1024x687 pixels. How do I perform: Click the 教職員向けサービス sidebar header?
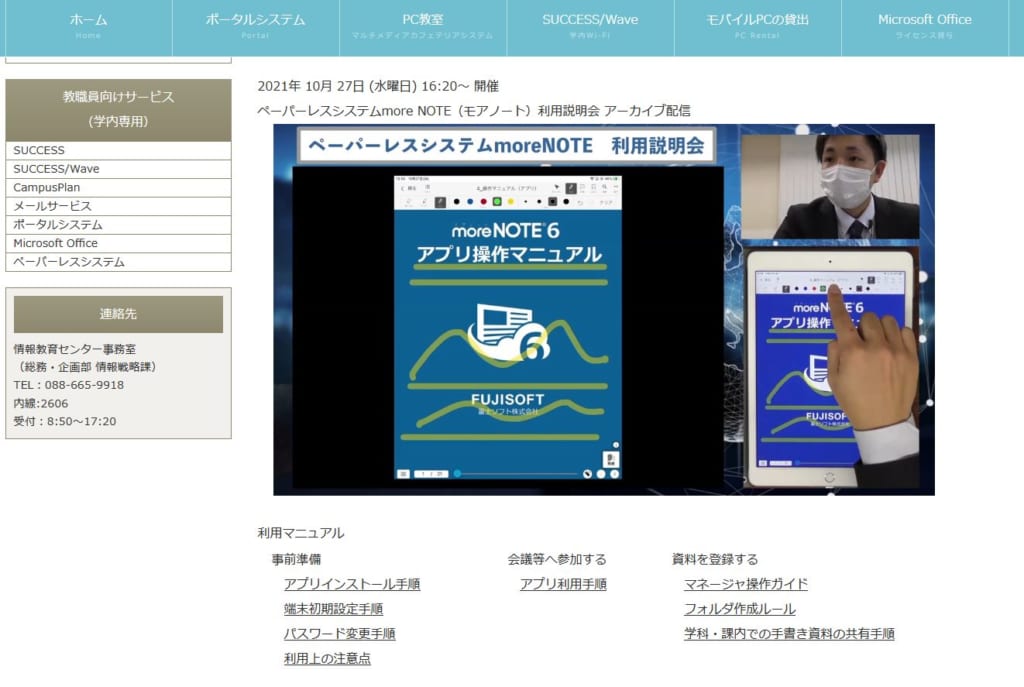(118, 110)
